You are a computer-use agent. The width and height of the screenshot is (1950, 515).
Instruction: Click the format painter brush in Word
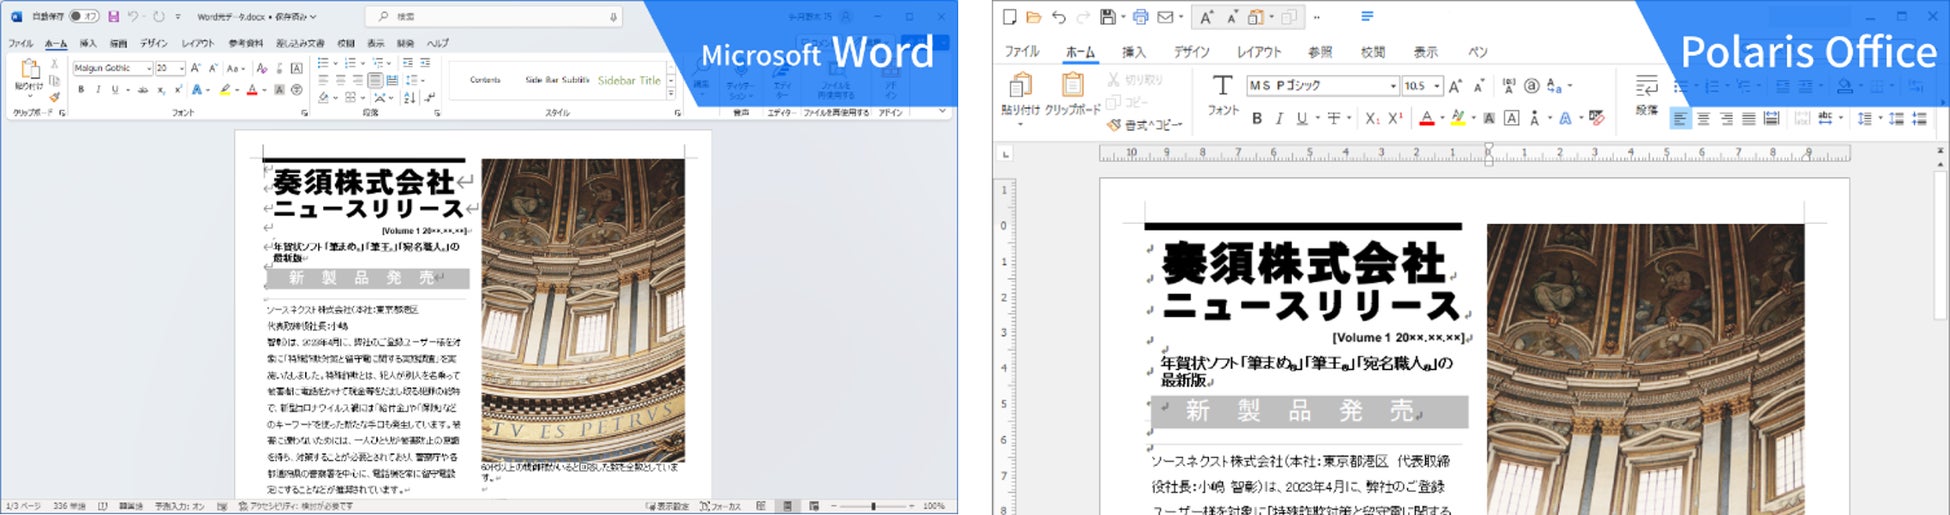click(54, 97)
